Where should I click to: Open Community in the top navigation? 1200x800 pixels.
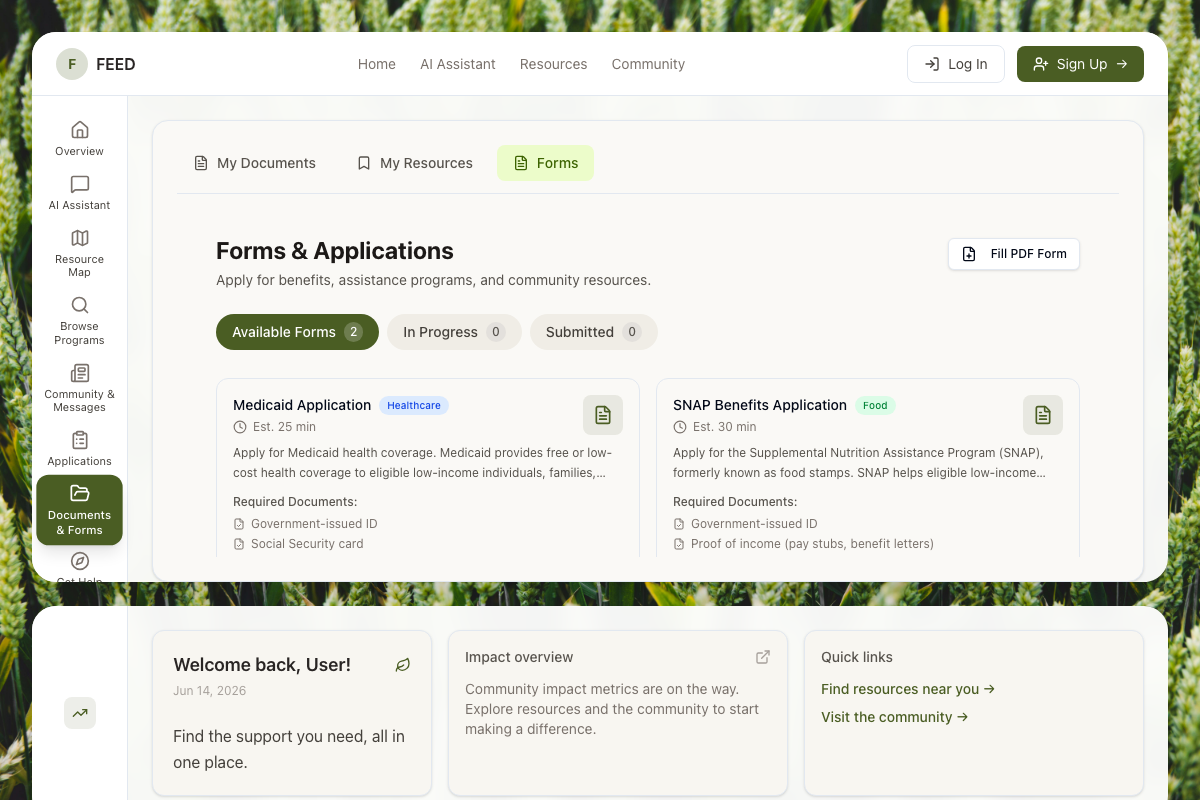[648, 64]
